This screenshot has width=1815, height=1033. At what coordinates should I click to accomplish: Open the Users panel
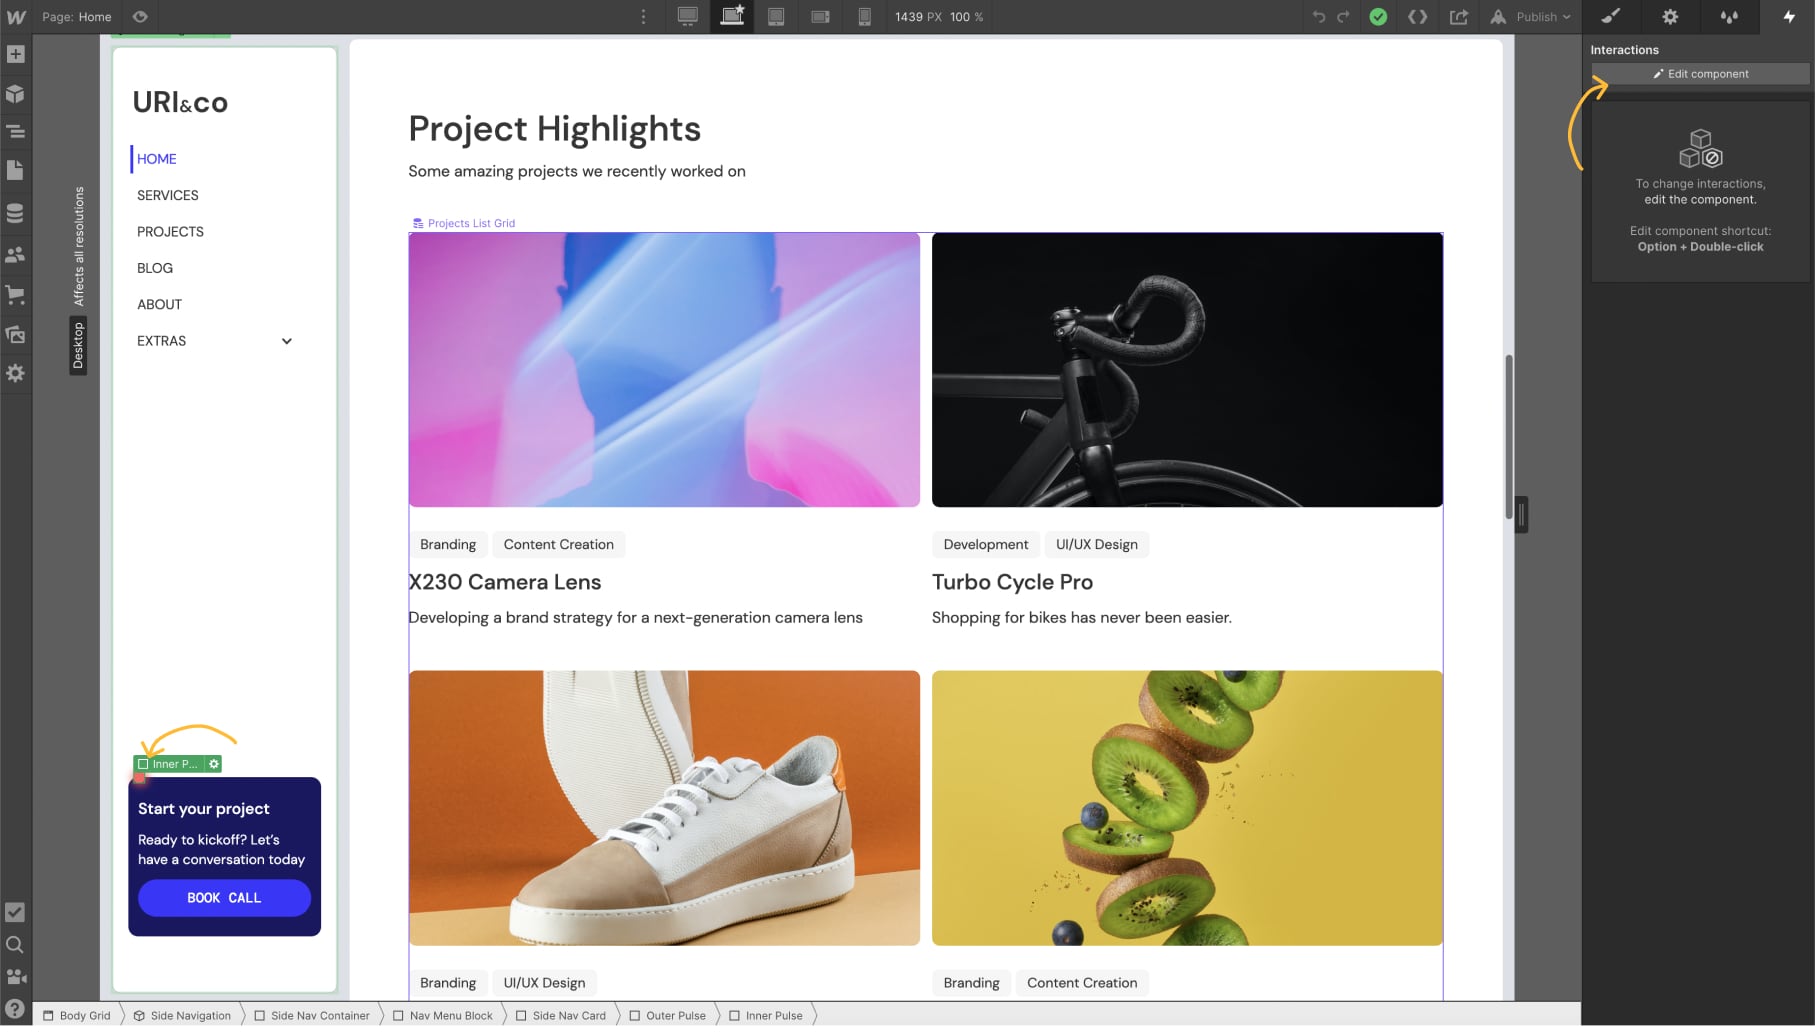point(16,255)
